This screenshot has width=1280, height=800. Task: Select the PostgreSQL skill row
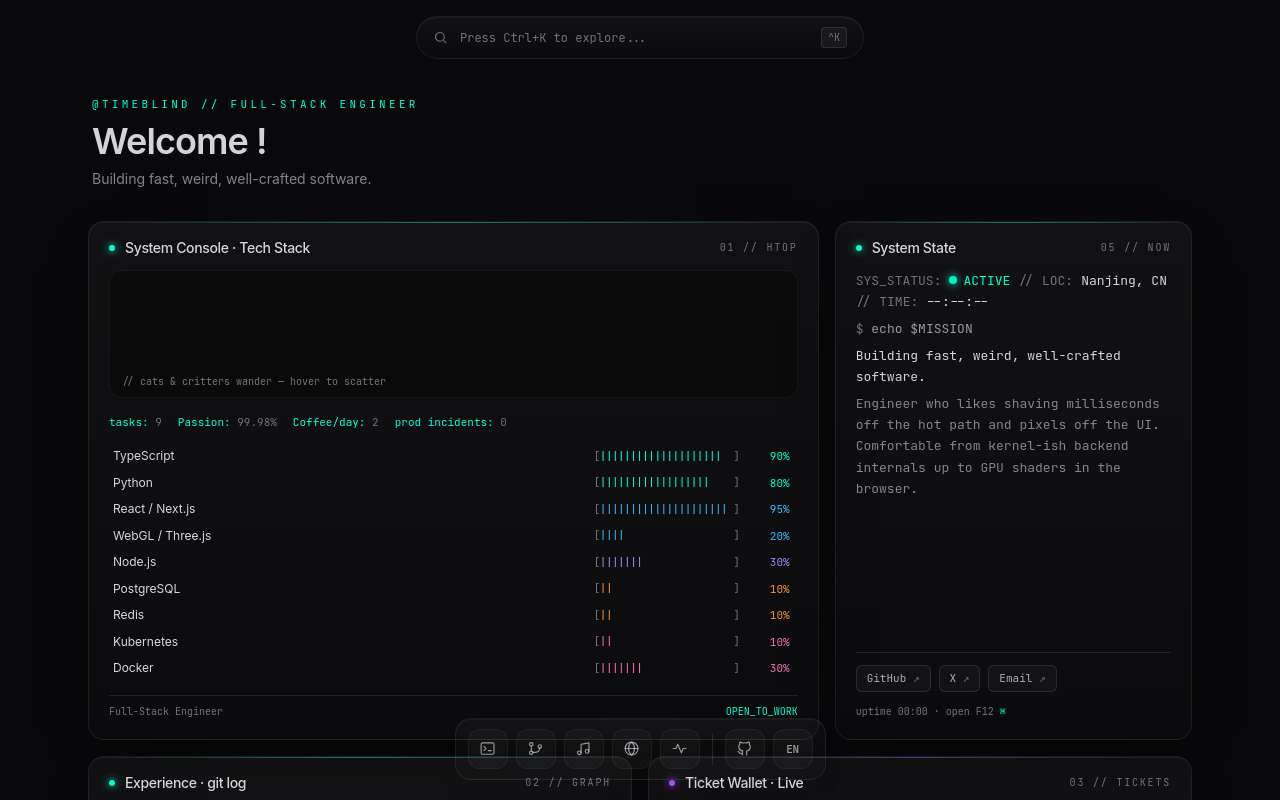(x=453, y=589)
